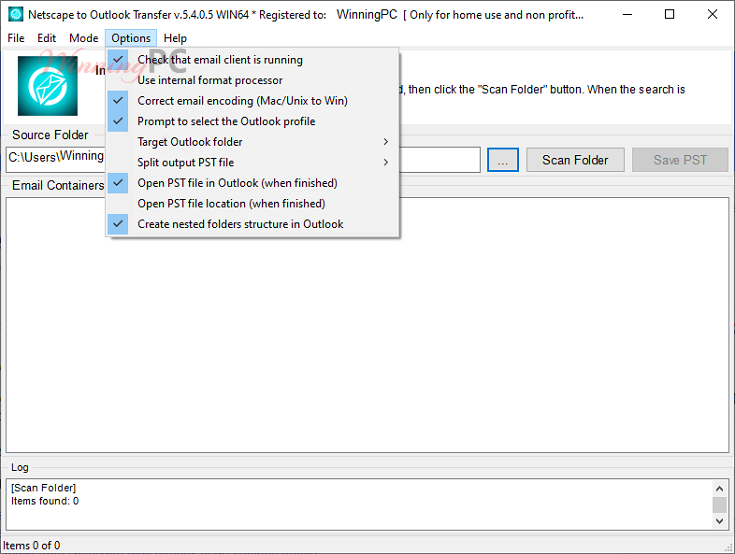This screenshot has width=735, height=554.
Task: Enable Use internal format processor
Action: click(x=253, y=80)
